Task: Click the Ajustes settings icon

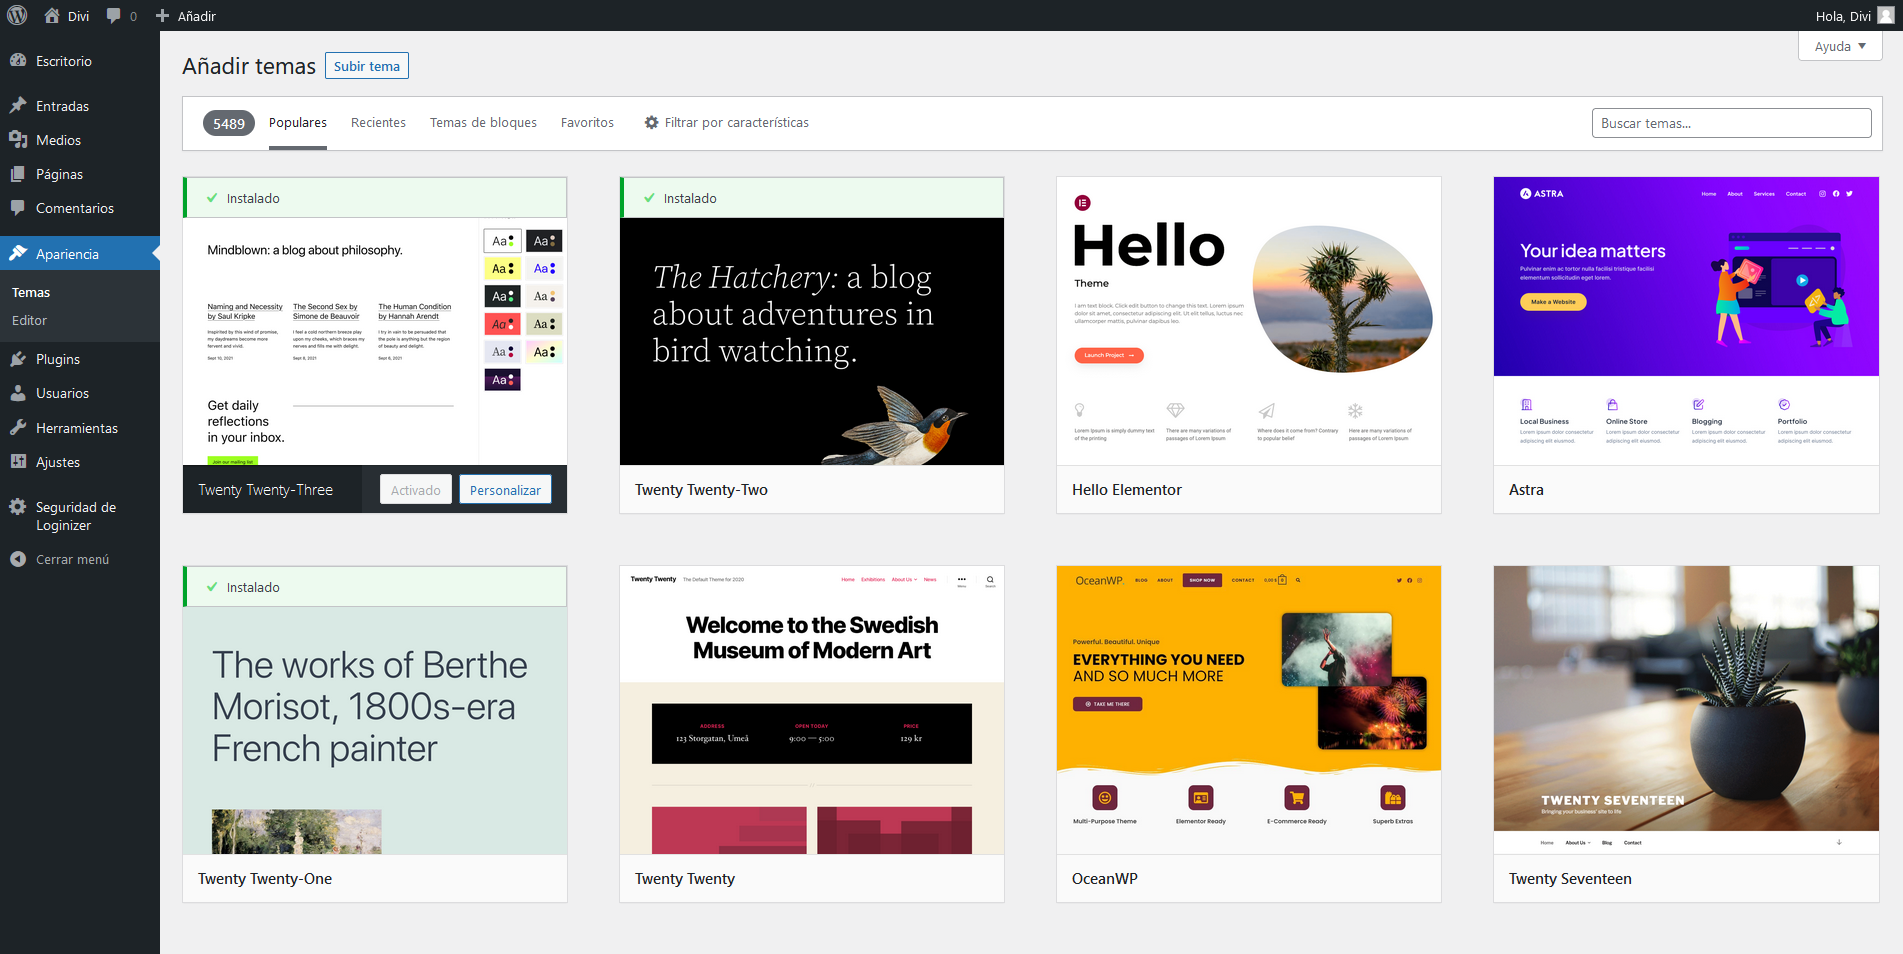Action: coord(18,461)
